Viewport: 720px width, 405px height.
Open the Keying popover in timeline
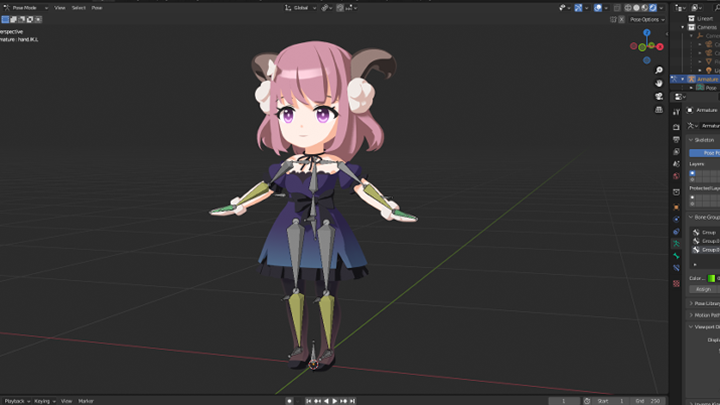pyautogui.click(x=45, y=401)
